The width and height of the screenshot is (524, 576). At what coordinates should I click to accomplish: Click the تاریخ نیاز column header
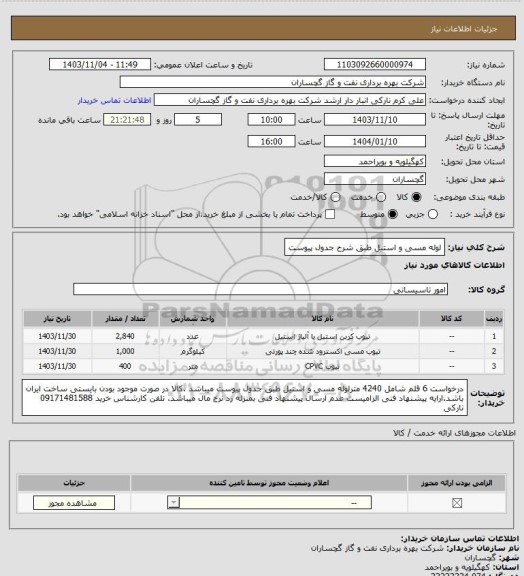click(x=57, y=319)
